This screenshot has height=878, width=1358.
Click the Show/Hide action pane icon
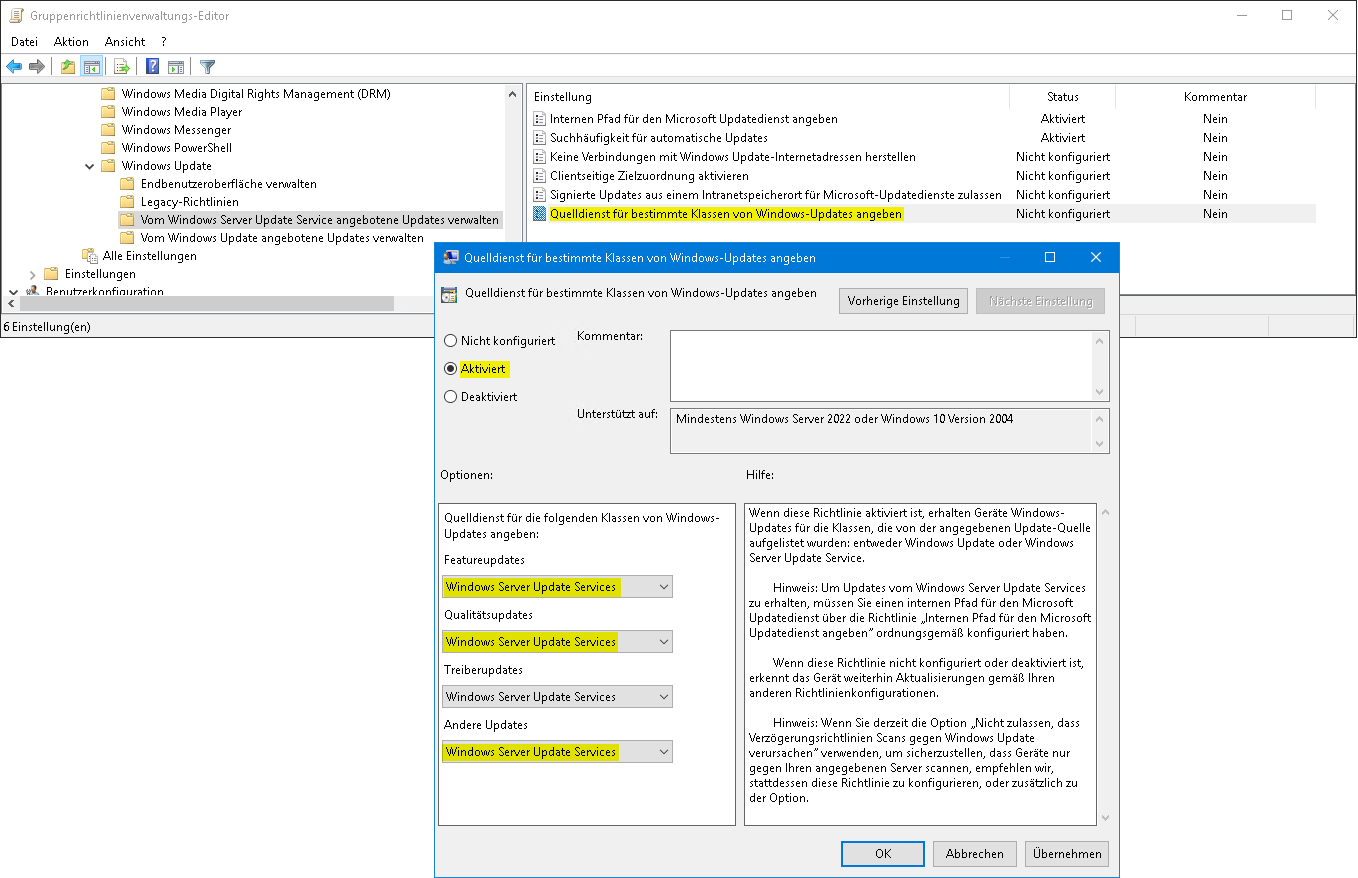pyautogui.click(x=176, y=67)
